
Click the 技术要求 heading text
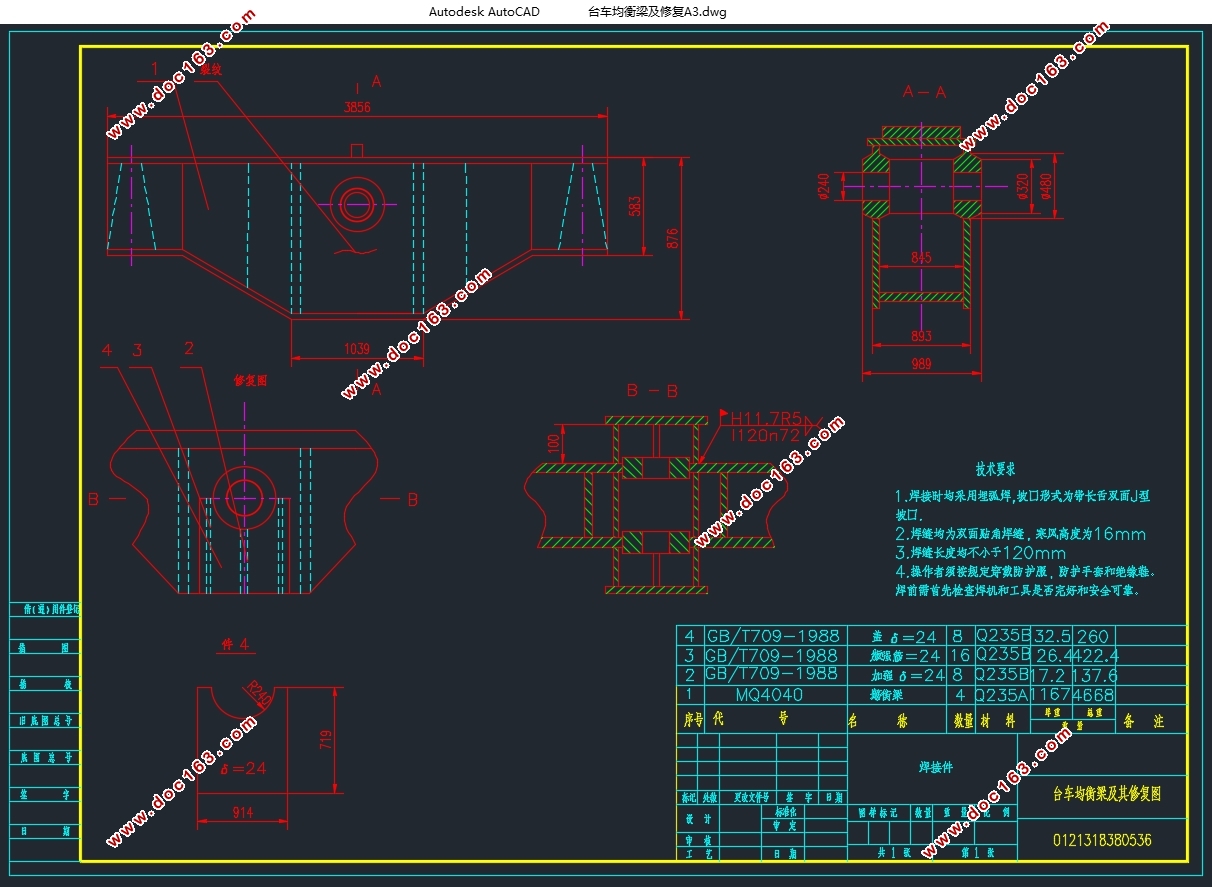pyautogui.click(x=996, y=469)
